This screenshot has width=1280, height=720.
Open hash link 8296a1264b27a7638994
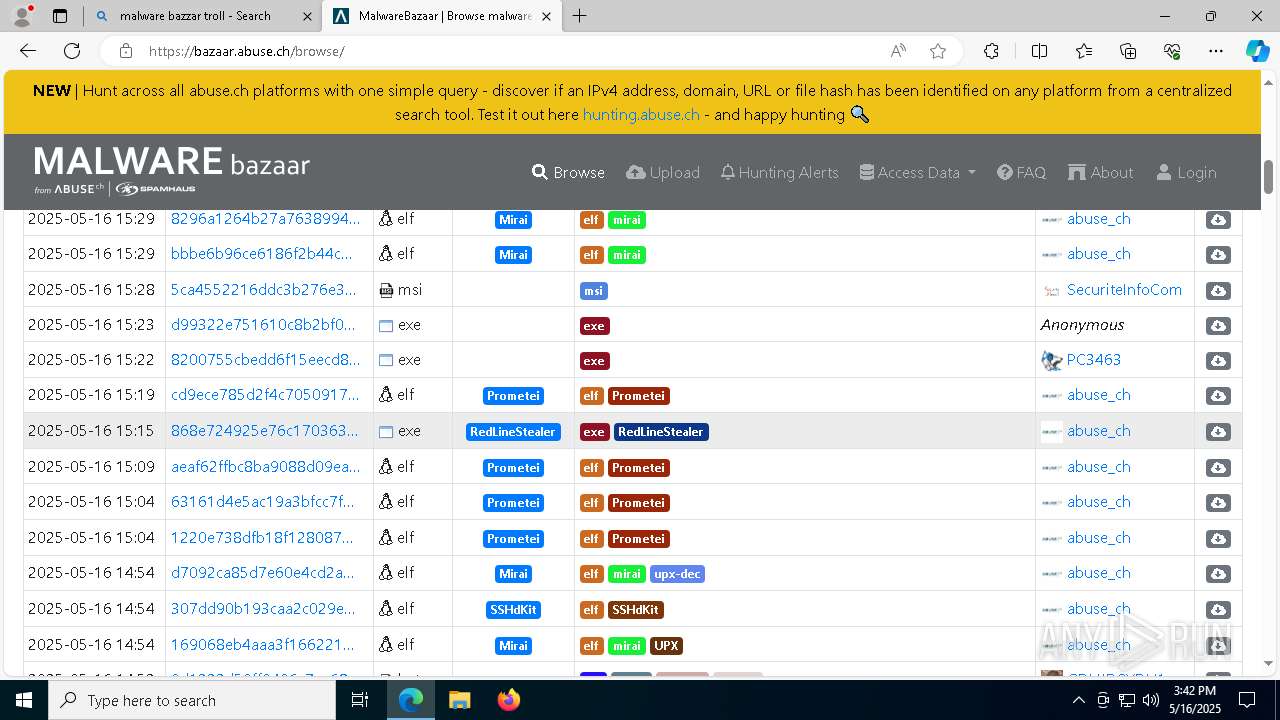[265, 219]
